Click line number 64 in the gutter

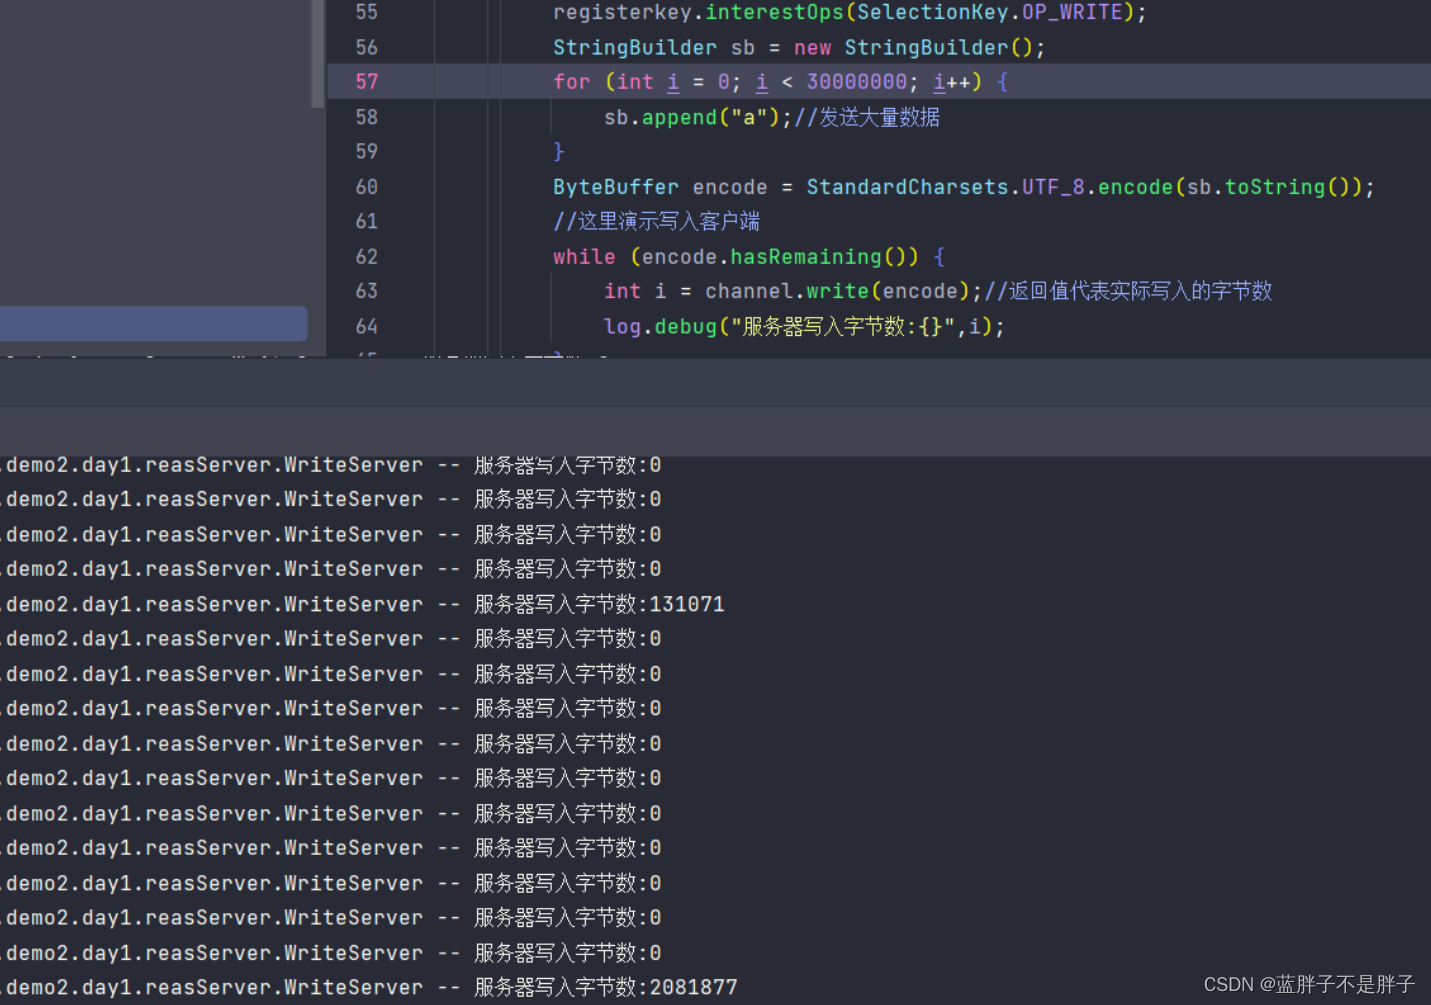tap(367, 327)
